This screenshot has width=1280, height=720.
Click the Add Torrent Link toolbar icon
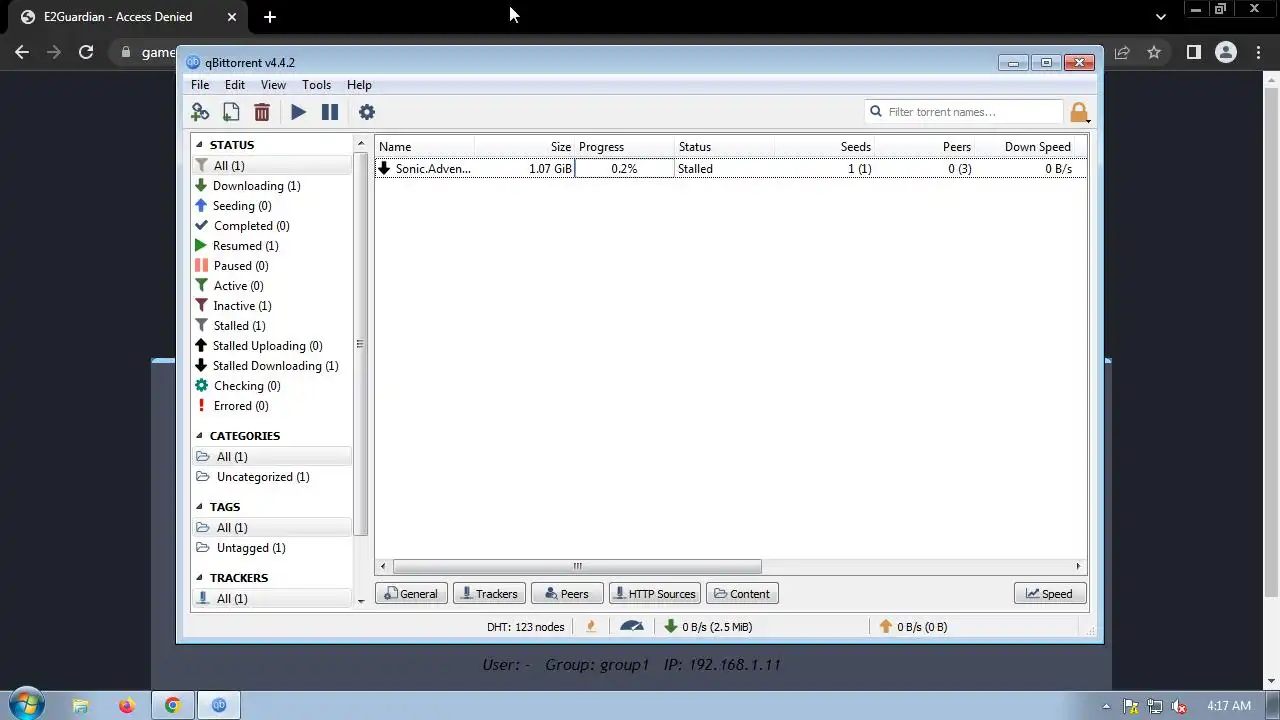(200, 112)
